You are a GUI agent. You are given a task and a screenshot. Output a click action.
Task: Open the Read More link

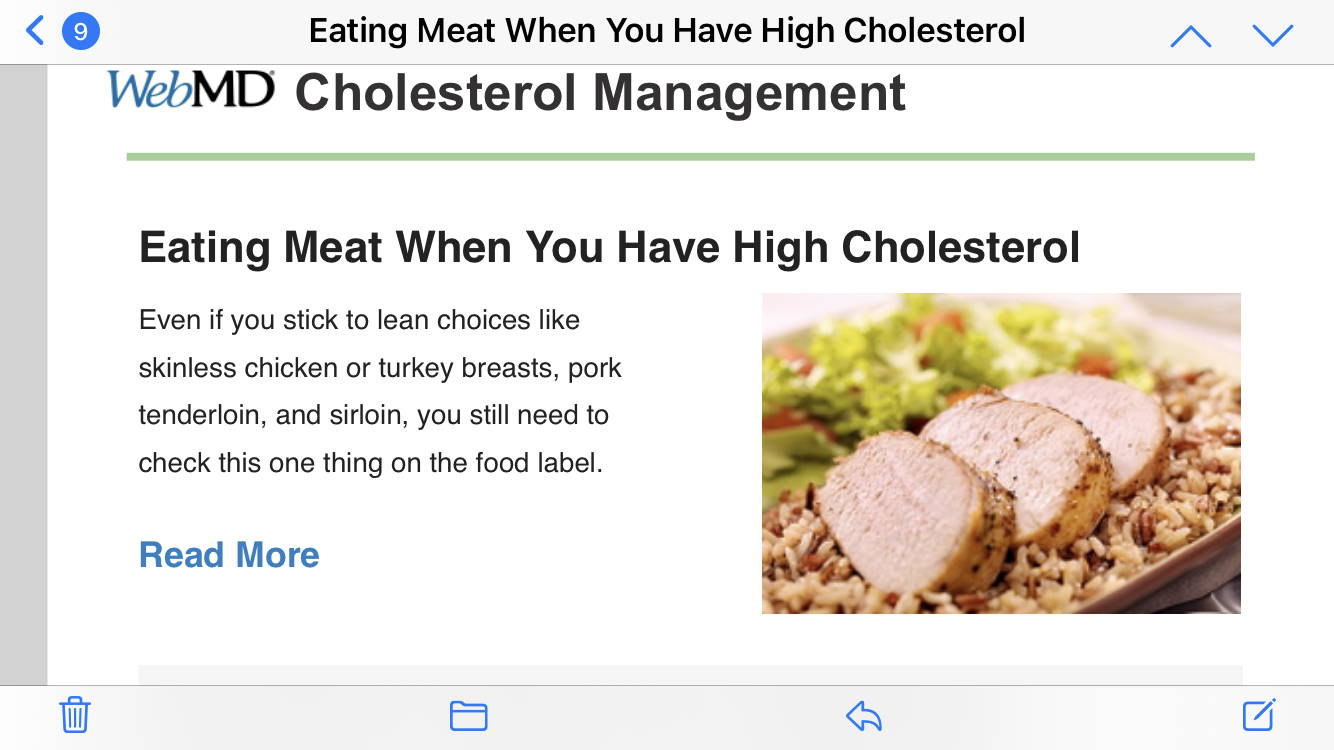click(229, 555)
